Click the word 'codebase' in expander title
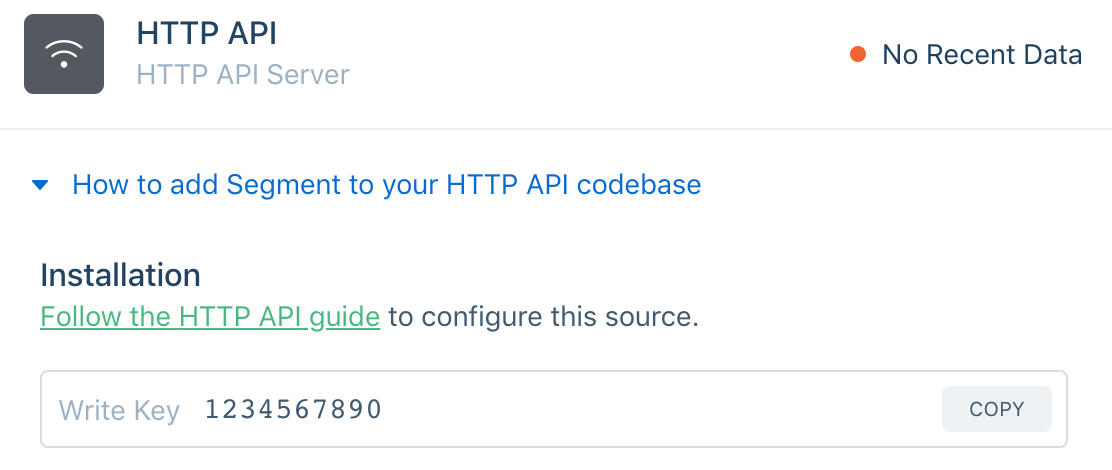 click(639, 185)
